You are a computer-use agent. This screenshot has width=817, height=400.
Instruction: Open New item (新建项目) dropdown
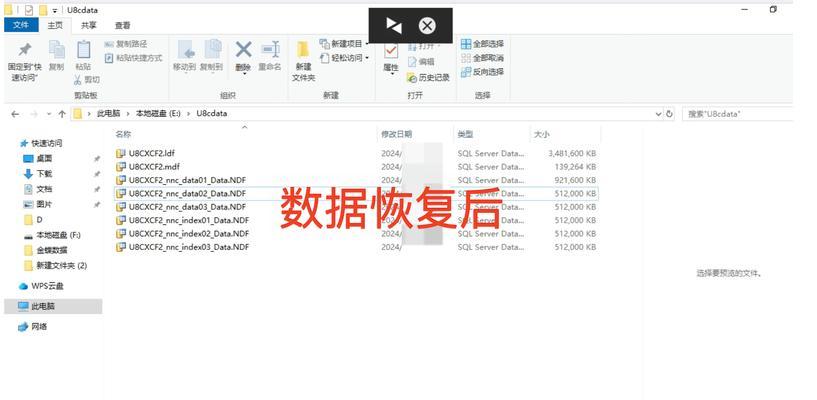click(344, 44)
